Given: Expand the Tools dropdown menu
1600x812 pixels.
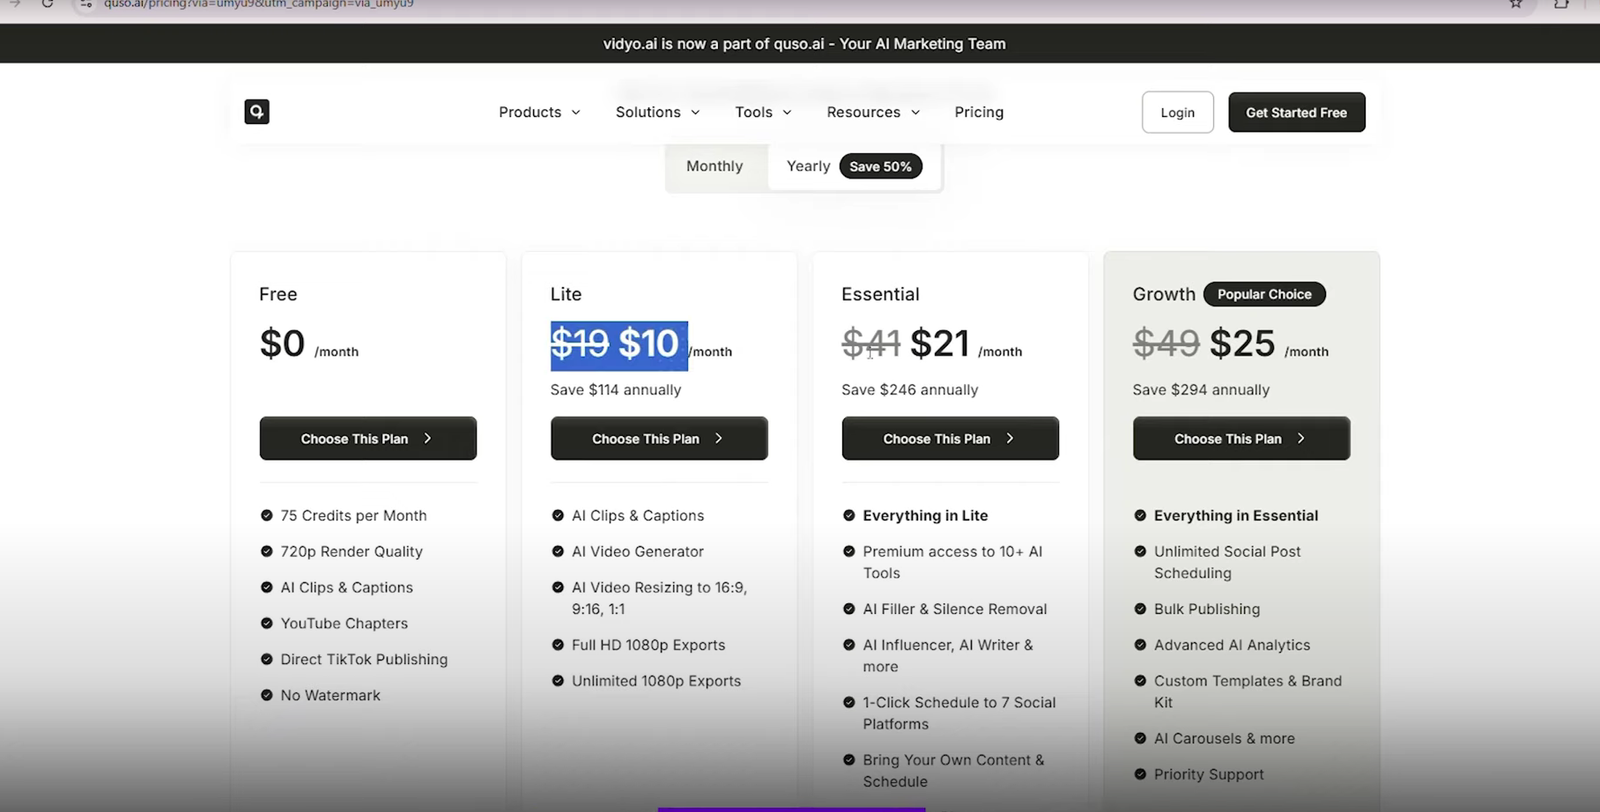Looking at the screenshot, I should pos(763,112).
